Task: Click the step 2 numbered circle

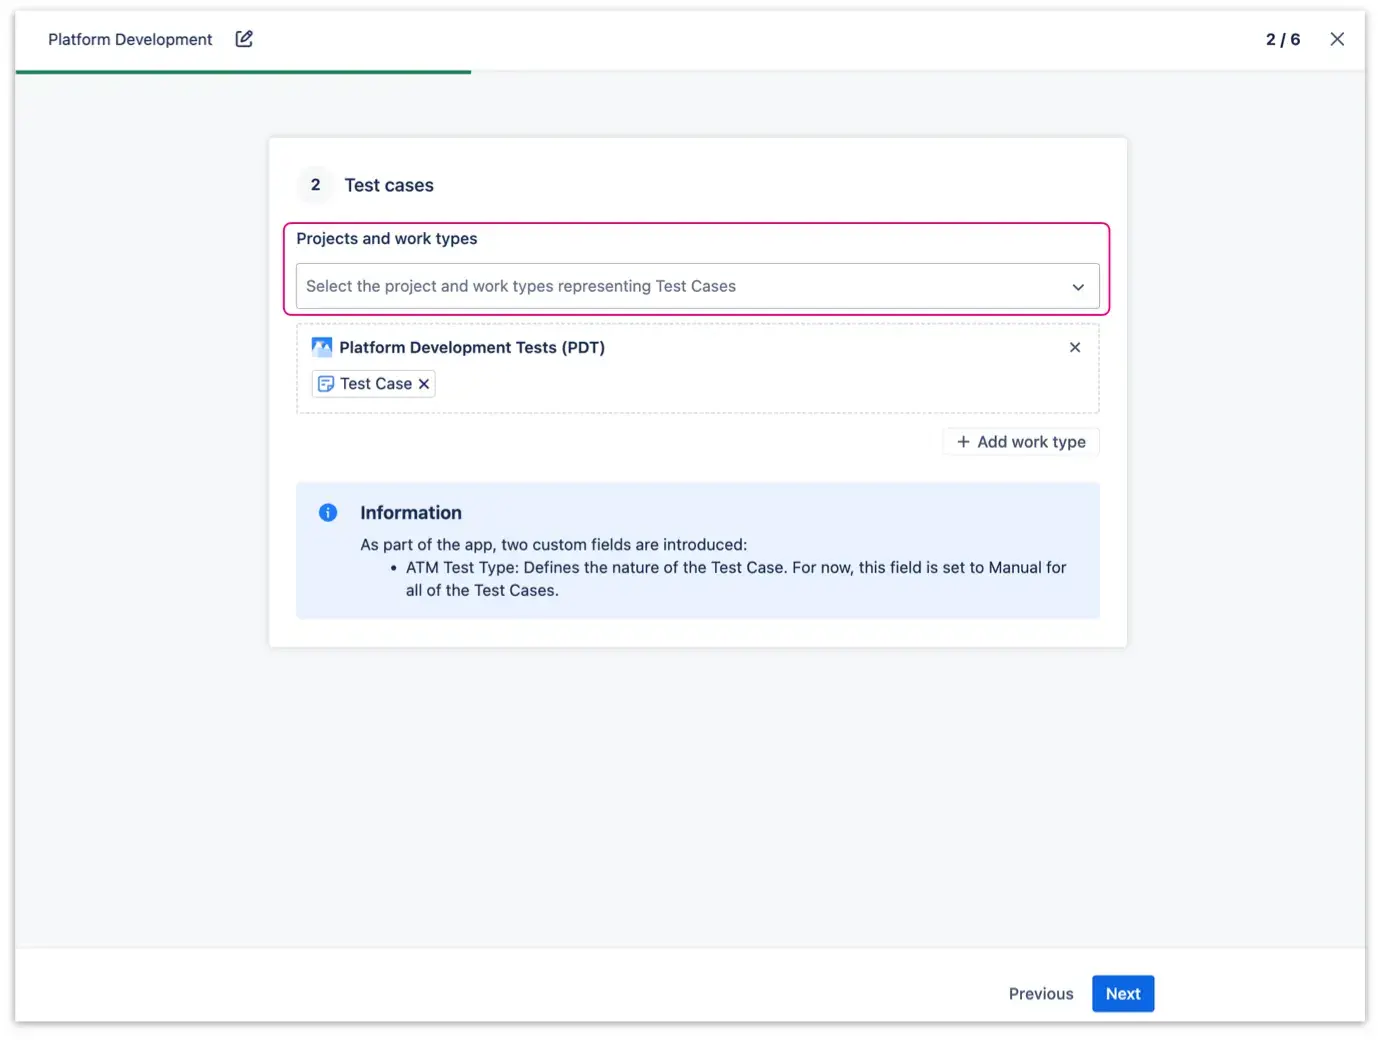Action: click(314, 185)
